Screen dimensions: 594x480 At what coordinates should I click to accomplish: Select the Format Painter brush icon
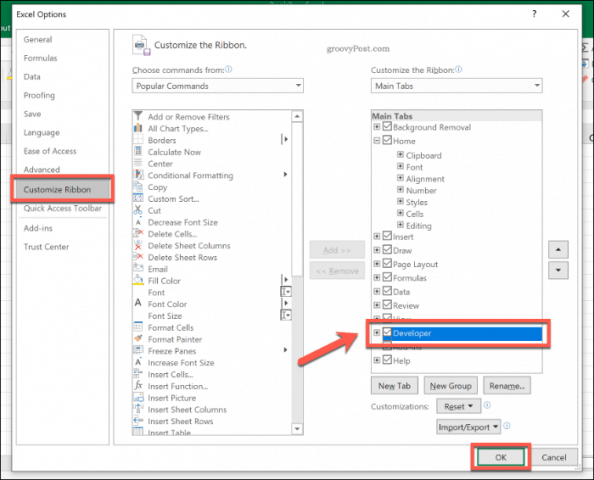pyautogui.click(x=138, y=339)
